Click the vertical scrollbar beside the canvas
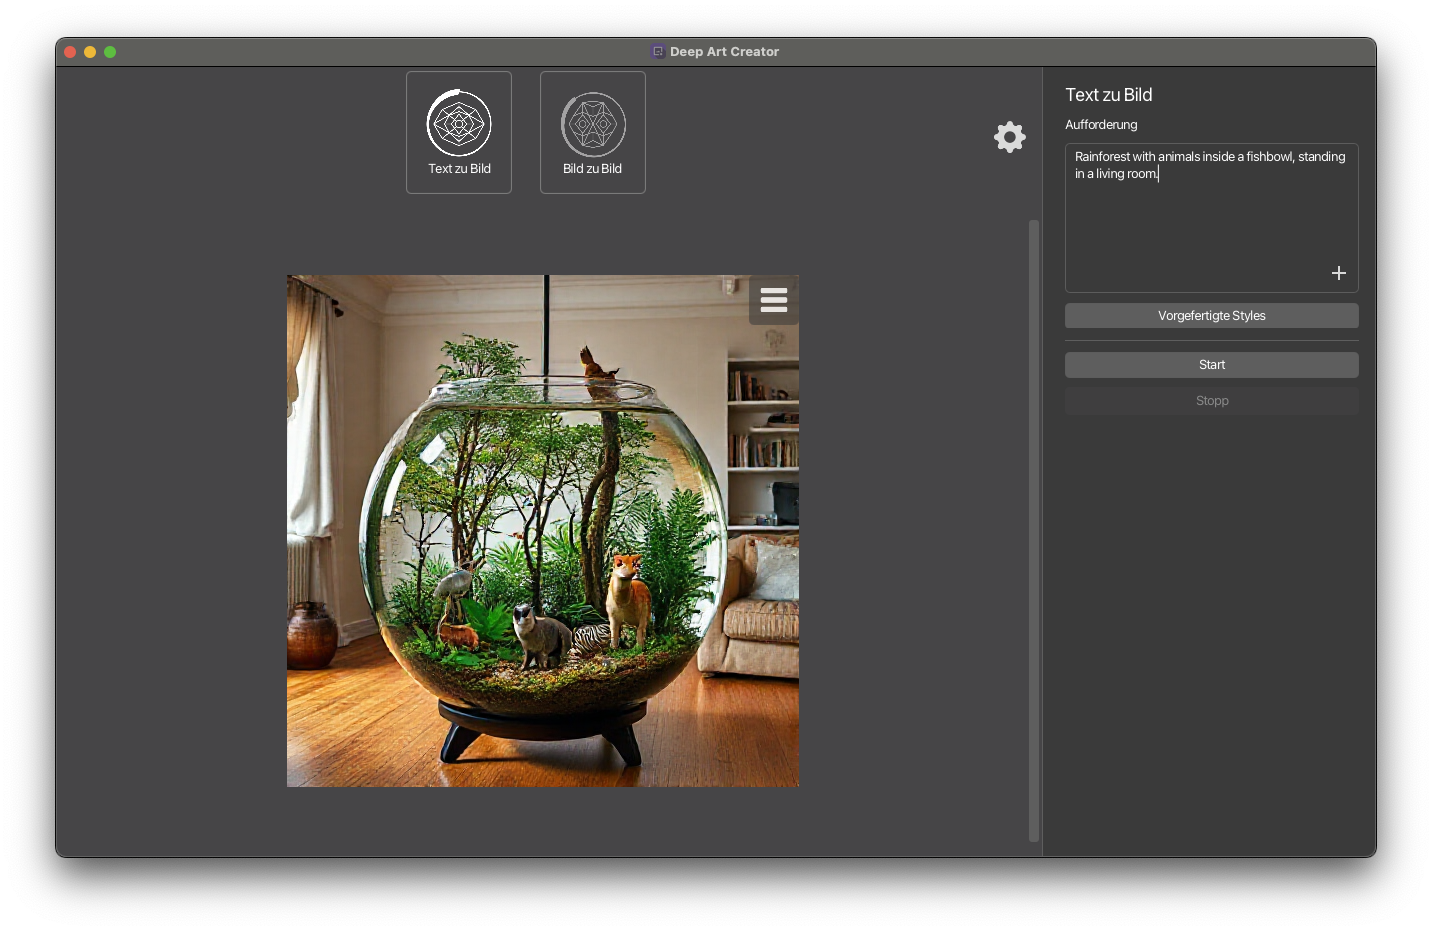 pos(1034,530)
